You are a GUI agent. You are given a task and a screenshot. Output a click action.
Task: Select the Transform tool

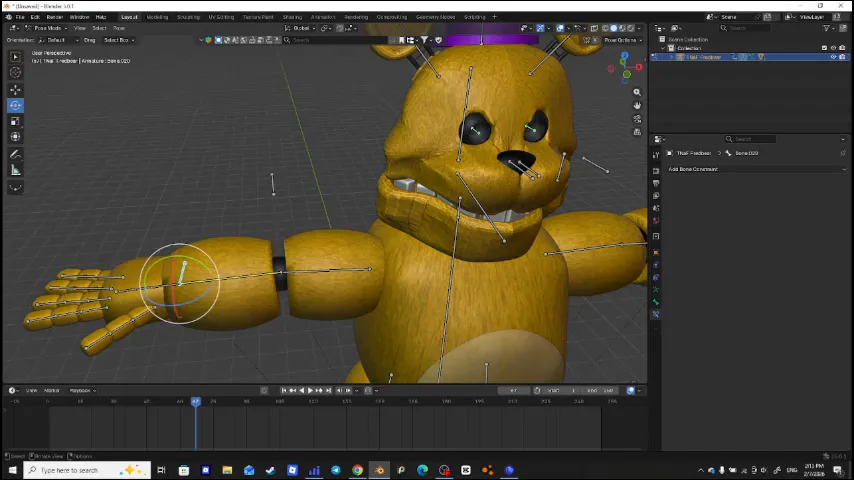click(x=15, y=137)
